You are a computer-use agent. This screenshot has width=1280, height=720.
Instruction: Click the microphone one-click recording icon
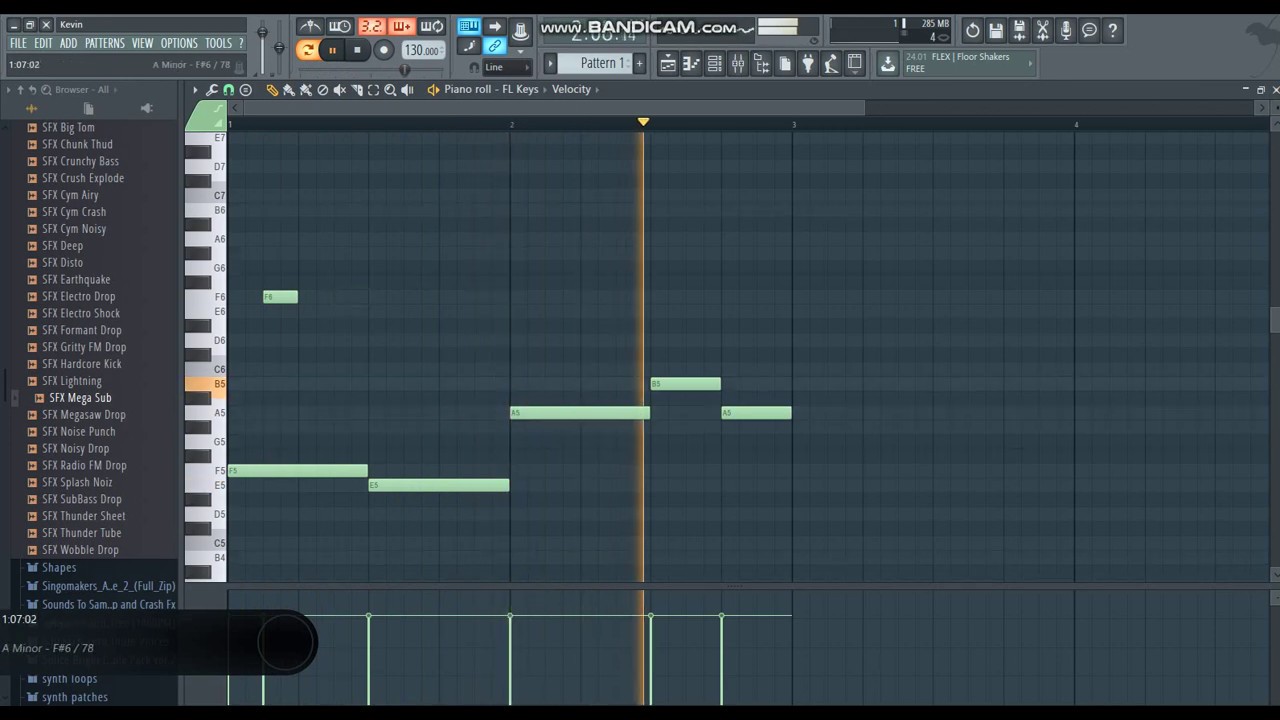tap(1066, 30)
